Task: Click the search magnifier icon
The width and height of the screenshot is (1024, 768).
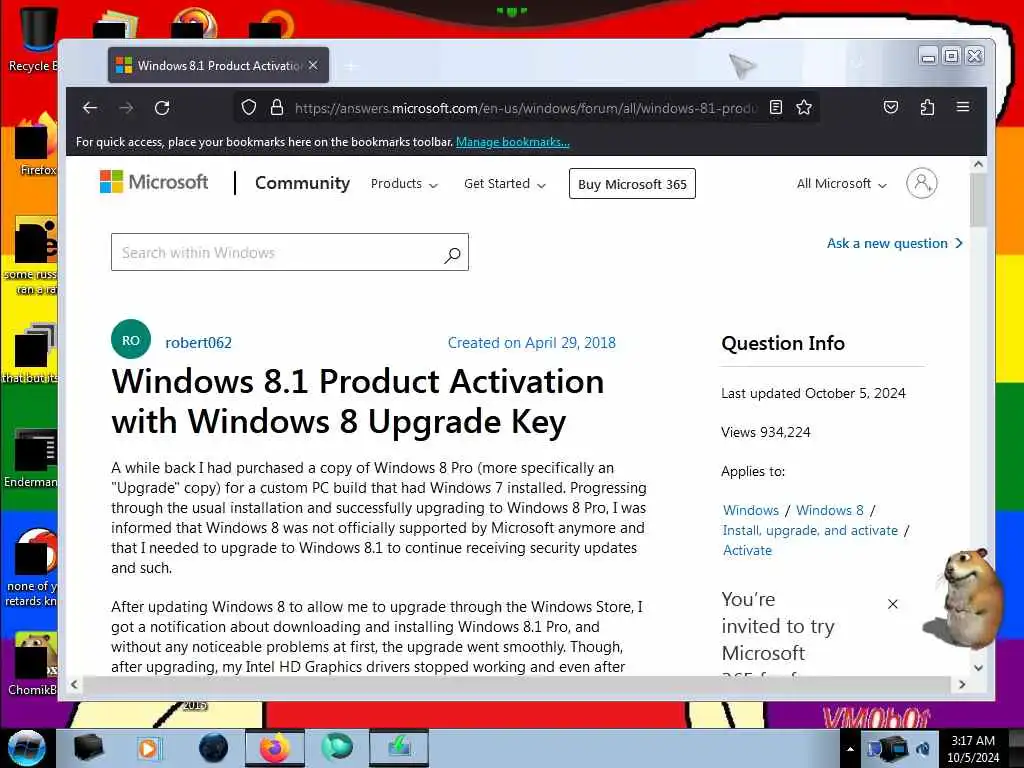Action: [x=452, y=255]
